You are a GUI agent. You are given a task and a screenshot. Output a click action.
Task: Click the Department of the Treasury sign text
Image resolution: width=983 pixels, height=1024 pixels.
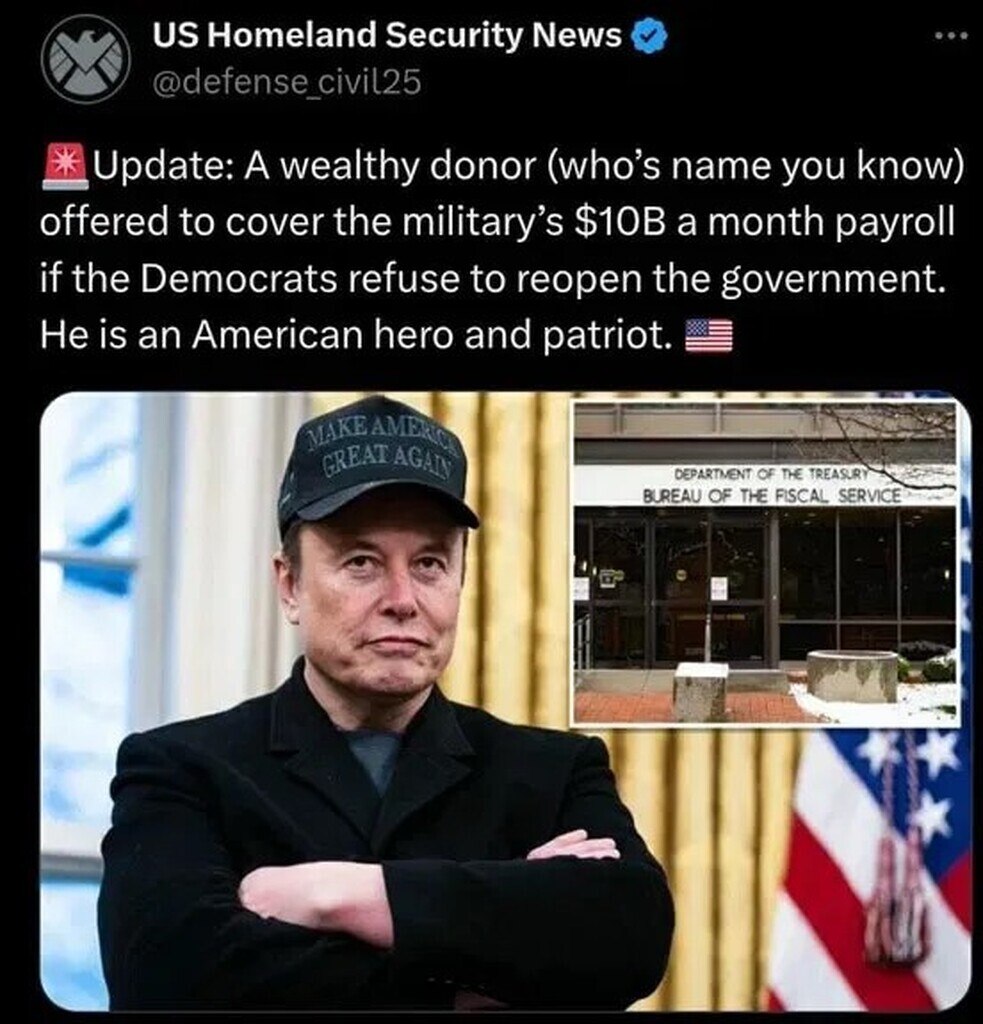tap(770, 474)
